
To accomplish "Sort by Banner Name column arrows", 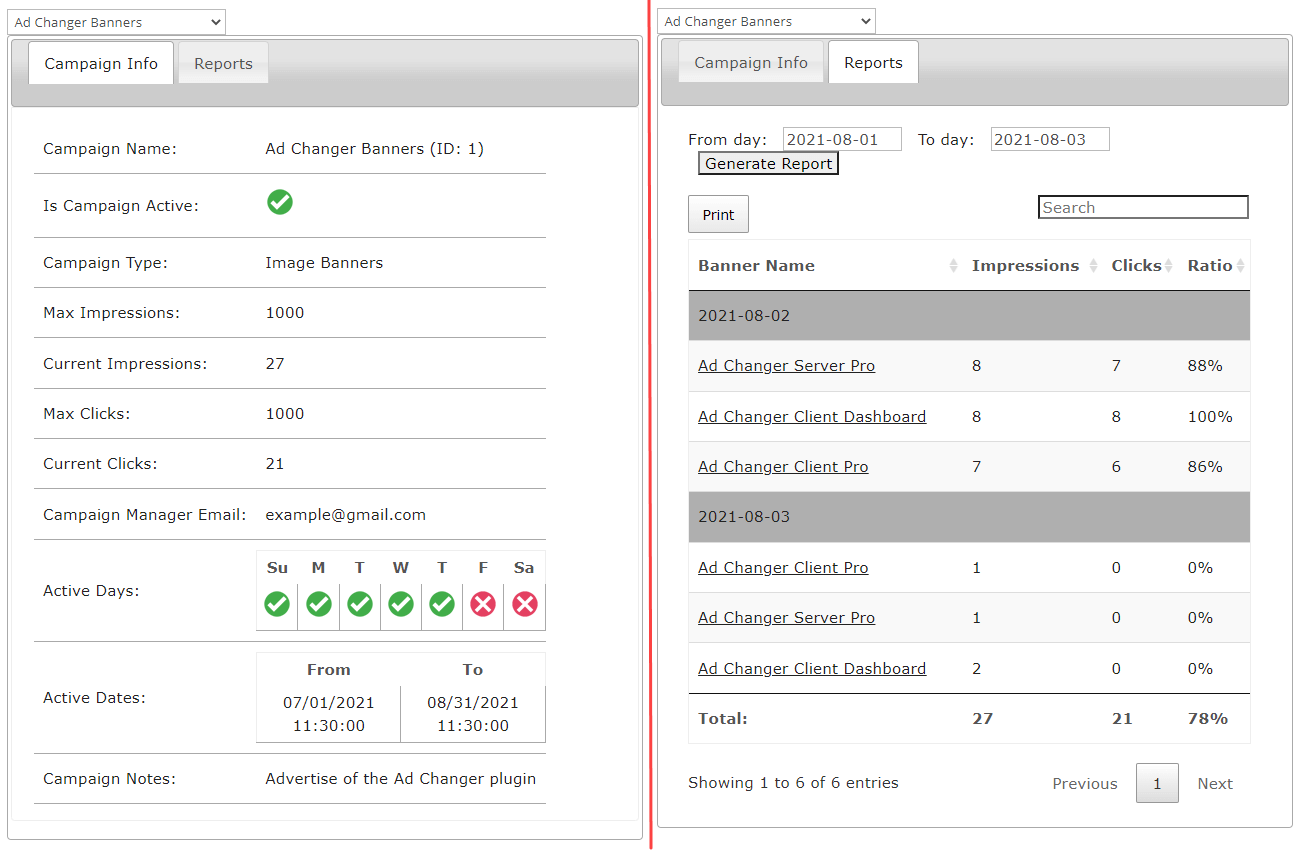I will (x=952, y=266).
